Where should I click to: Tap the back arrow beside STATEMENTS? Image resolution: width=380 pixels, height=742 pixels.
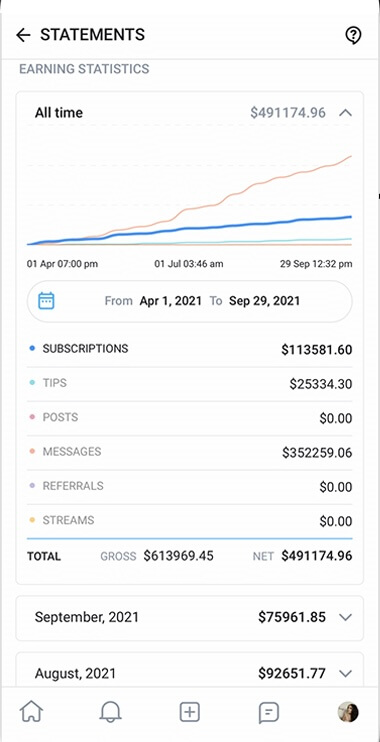click(x=23, y=35)
